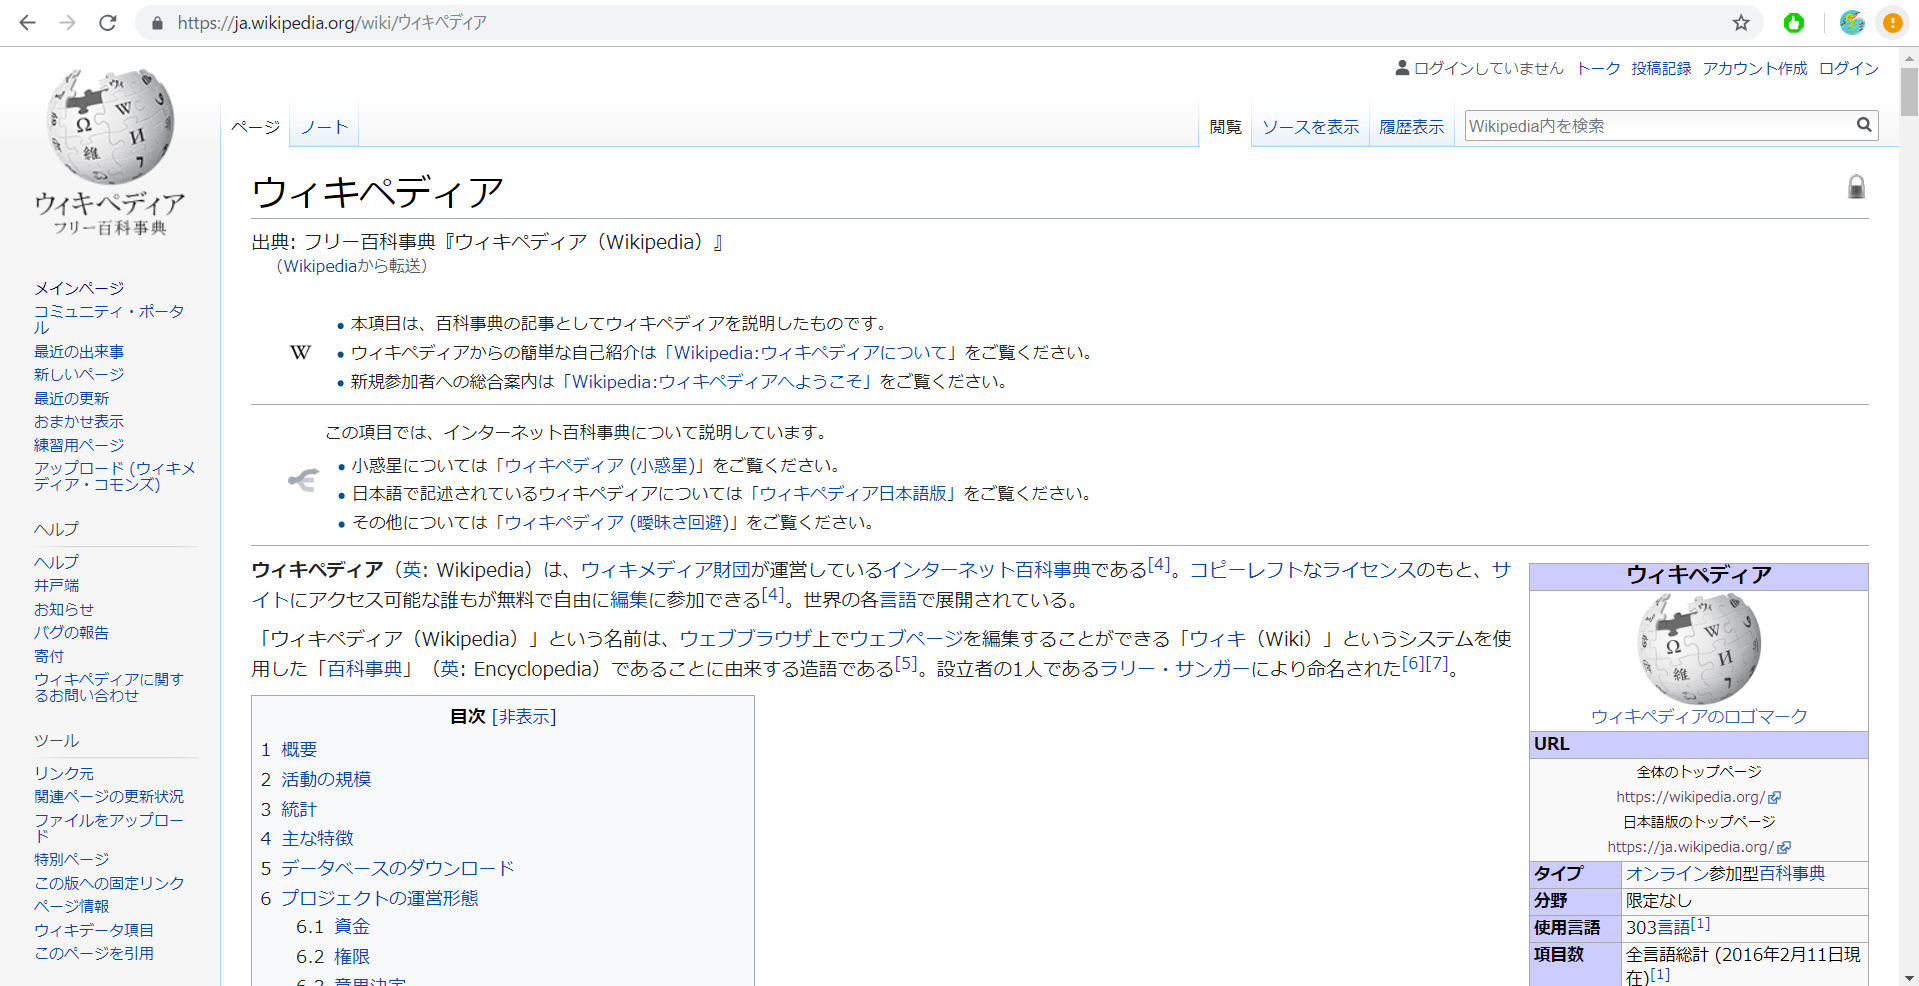Click the magnifier search button
The width and height of the screenshot is (1919, 986).
[1864, 125]
